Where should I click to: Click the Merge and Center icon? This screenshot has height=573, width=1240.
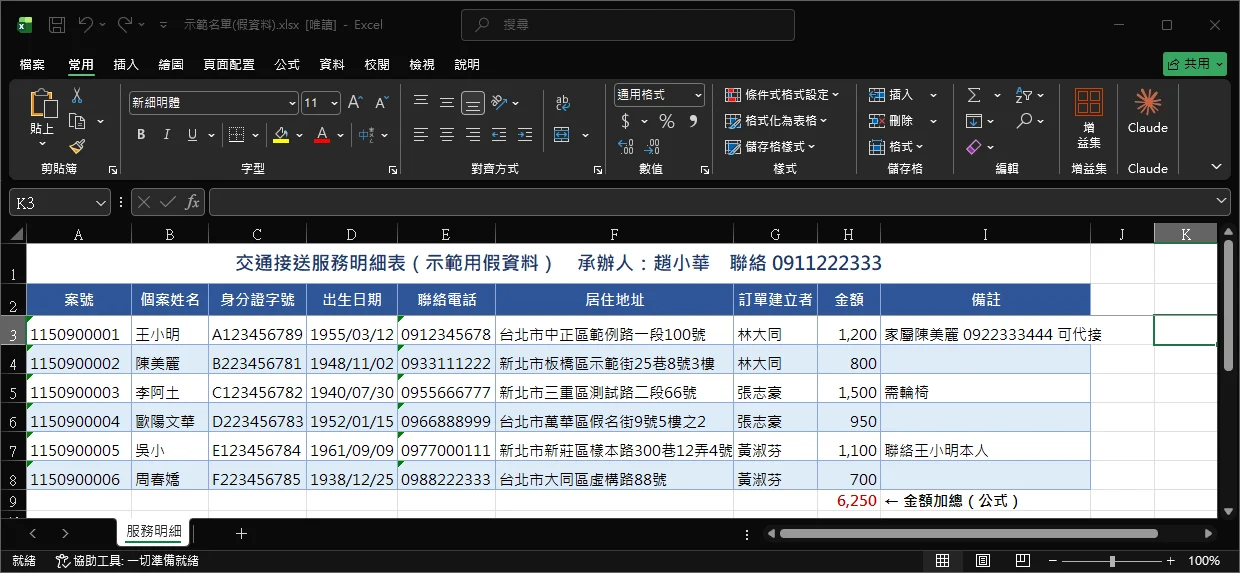coord(561,135)
